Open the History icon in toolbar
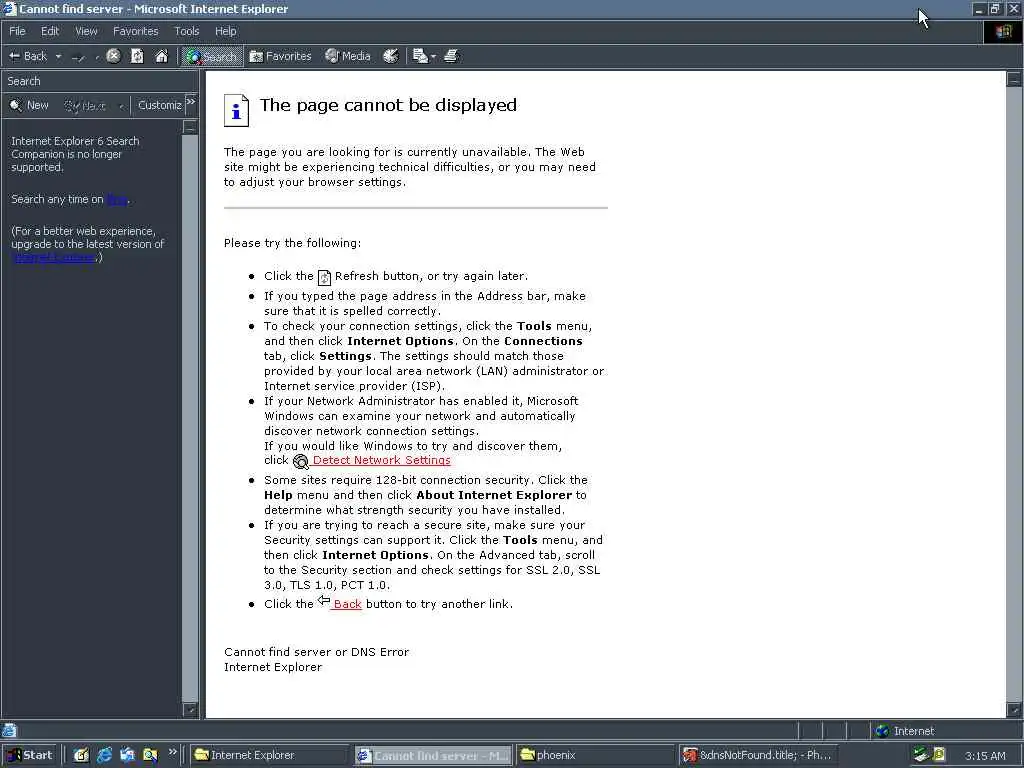The height and width of the screenshot is (768, 1024). (x=391, y=56)
